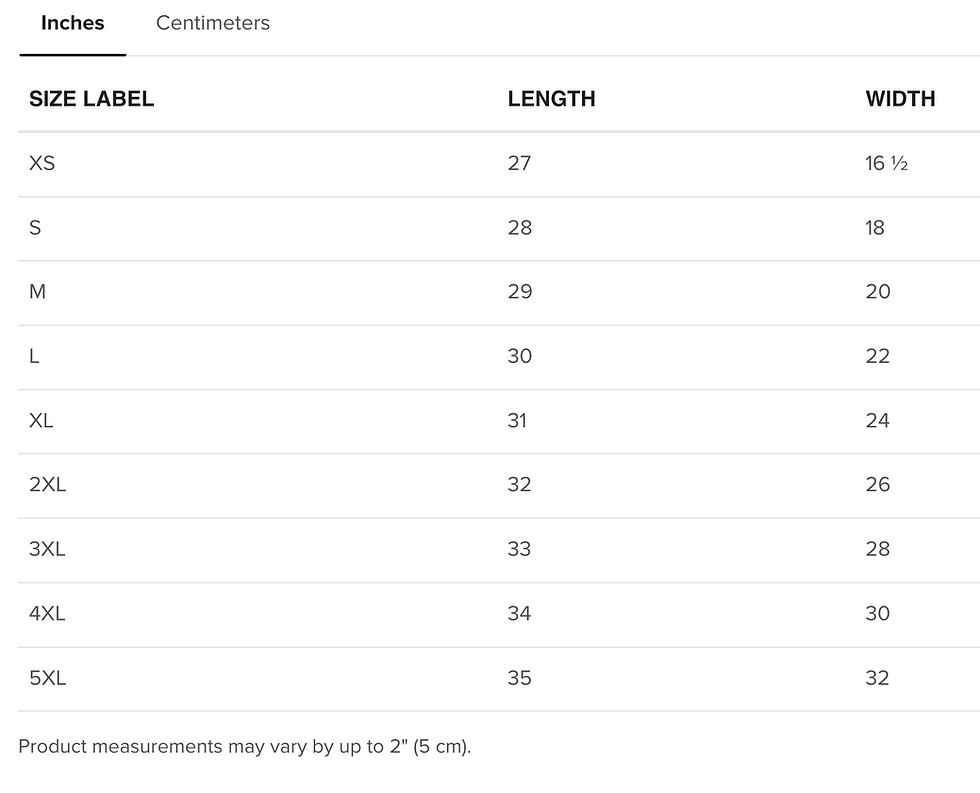The height and width of the screenshot is (793, 980).
Task: Select the 3XL size row label
Action: tap(47, 549)
